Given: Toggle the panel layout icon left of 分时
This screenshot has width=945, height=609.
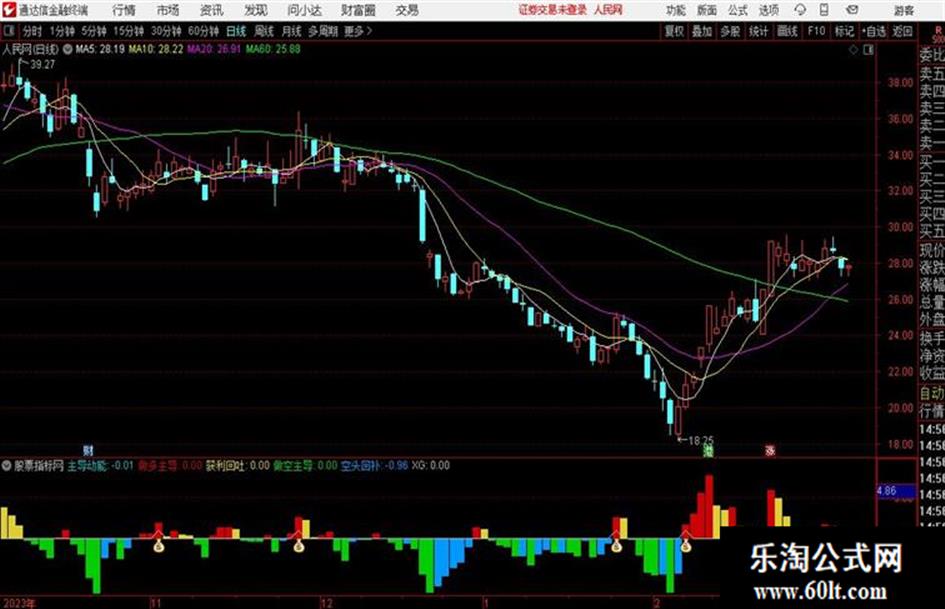Looking at the screenshot, I should pyautogui.click(x=8, y=31).
